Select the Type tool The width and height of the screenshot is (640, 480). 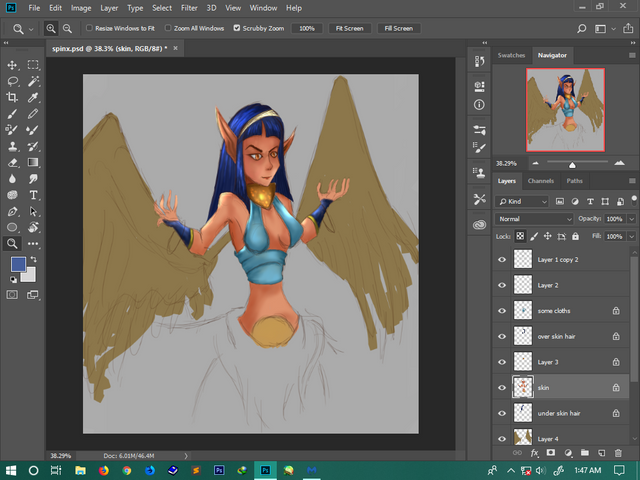click(x=33, y=195)
